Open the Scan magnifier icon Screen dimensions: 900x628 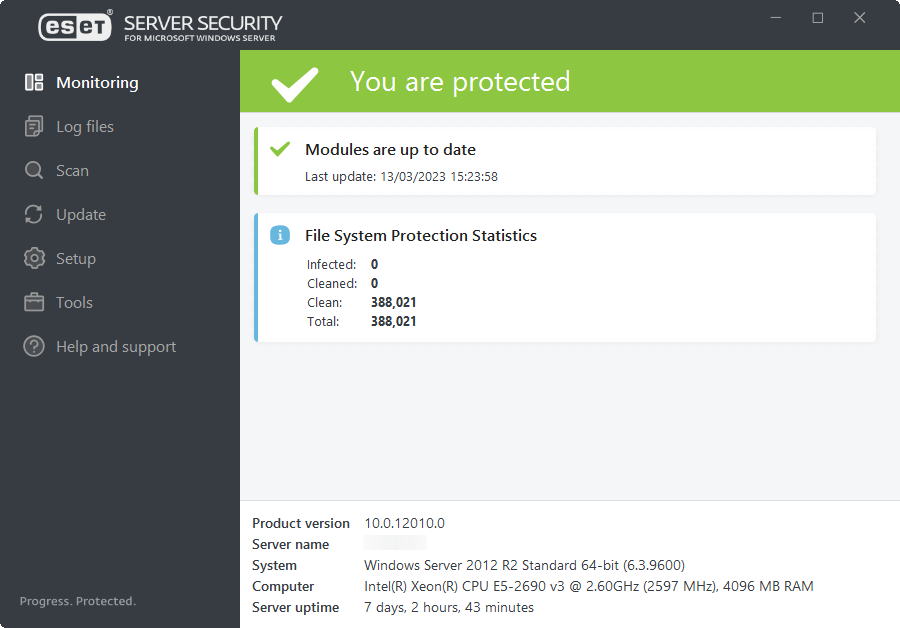33,170
